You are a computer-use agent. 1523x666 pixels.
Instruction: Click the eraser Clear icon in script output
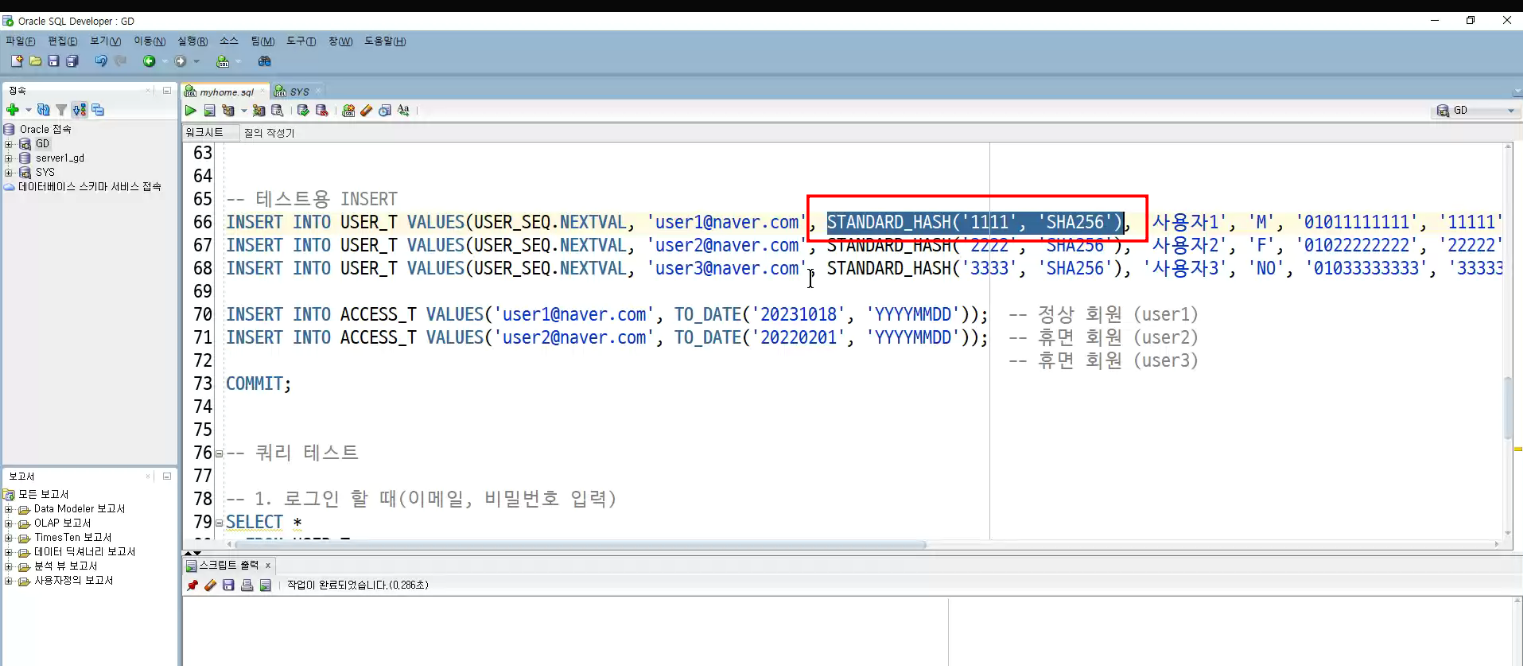coord(210,585)
